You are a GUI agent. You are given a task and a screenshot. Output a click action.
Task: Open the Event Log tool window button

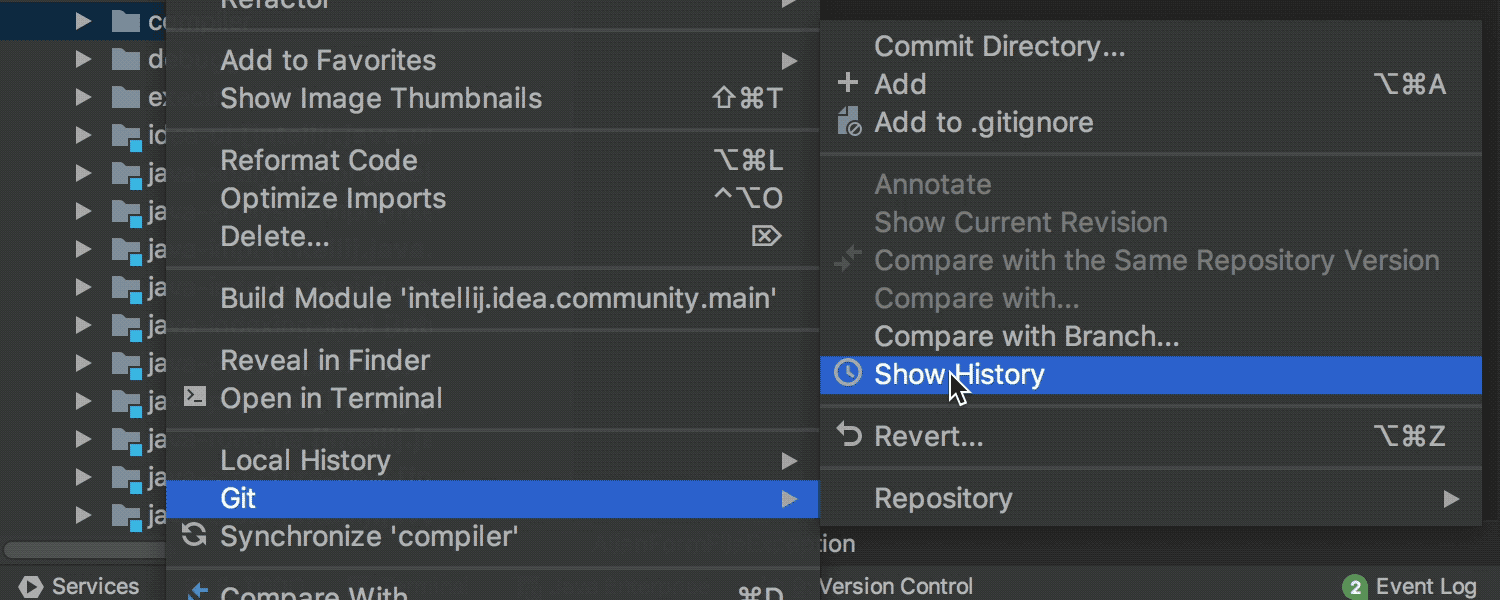[1425, 587]
